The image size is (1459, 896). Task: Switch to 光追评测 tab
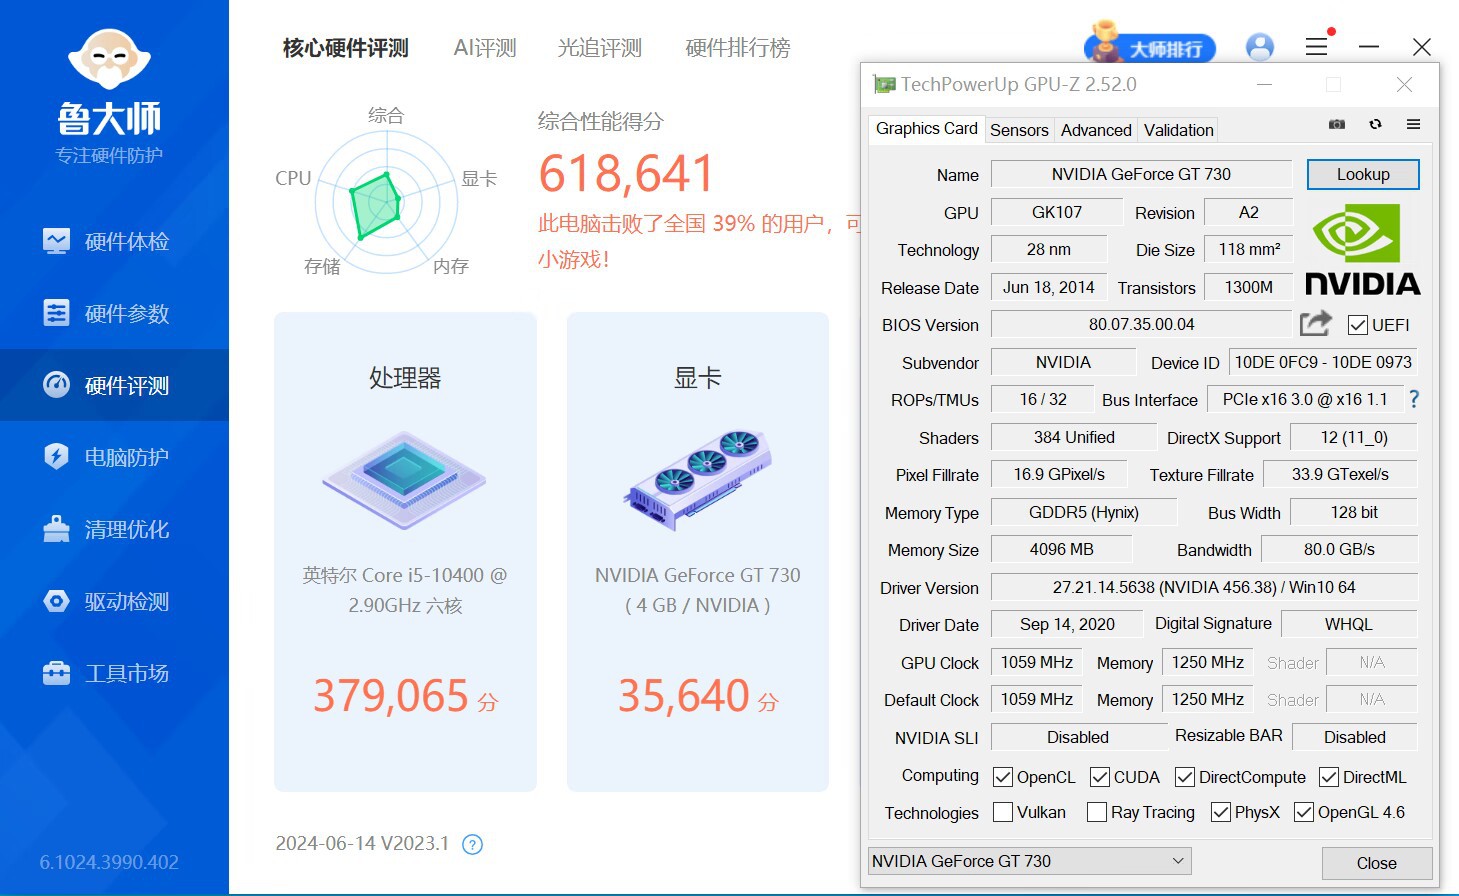(x=599, y=48)
